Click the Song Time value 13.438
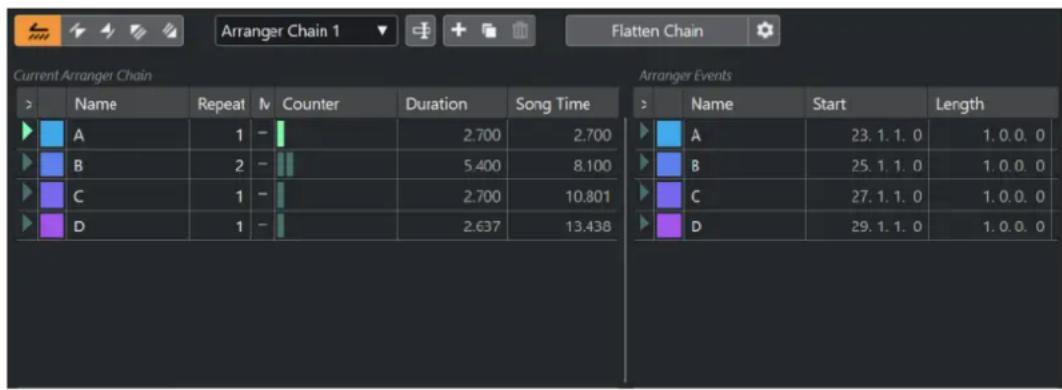 click(x=588, y=227)
